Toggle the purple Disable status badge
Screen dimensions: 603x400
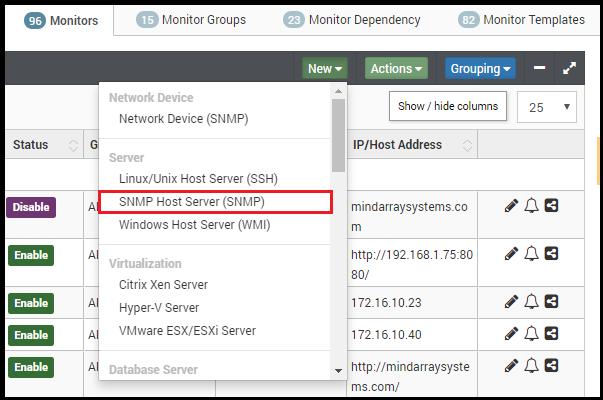[x=31, y=207]
